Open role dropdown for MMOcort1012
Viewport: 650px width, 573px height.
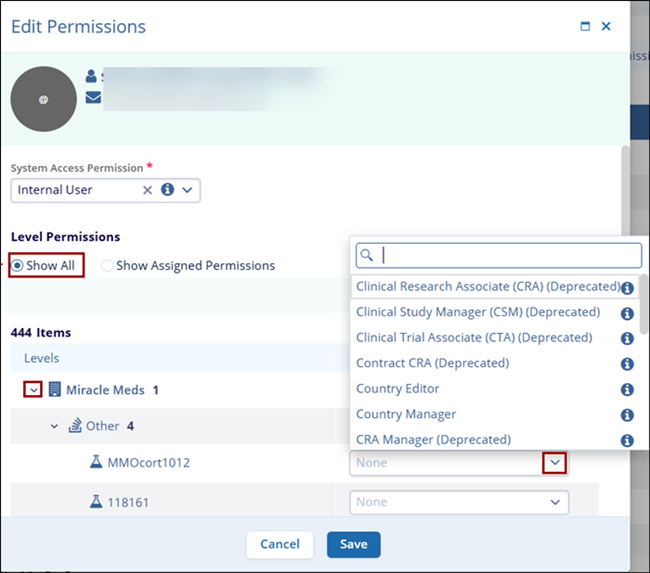(554, 463)
